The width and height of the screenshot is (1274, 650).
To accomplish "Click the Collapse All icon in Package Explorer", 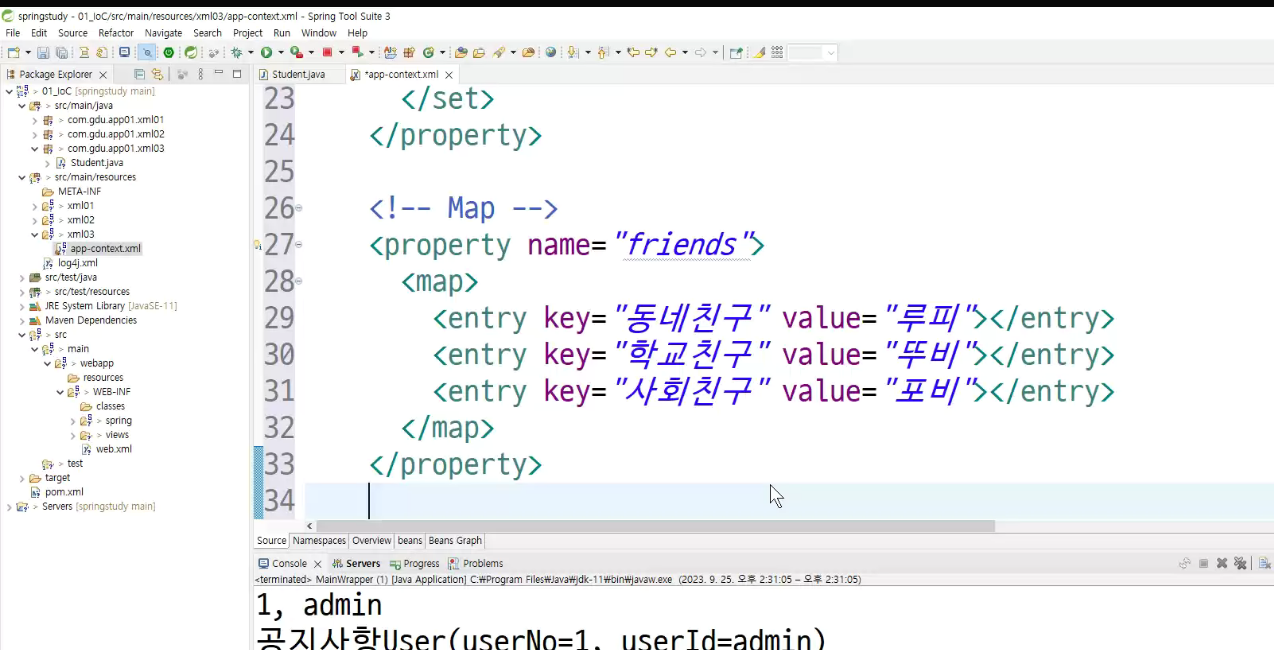I will click(x=139, y=74).
